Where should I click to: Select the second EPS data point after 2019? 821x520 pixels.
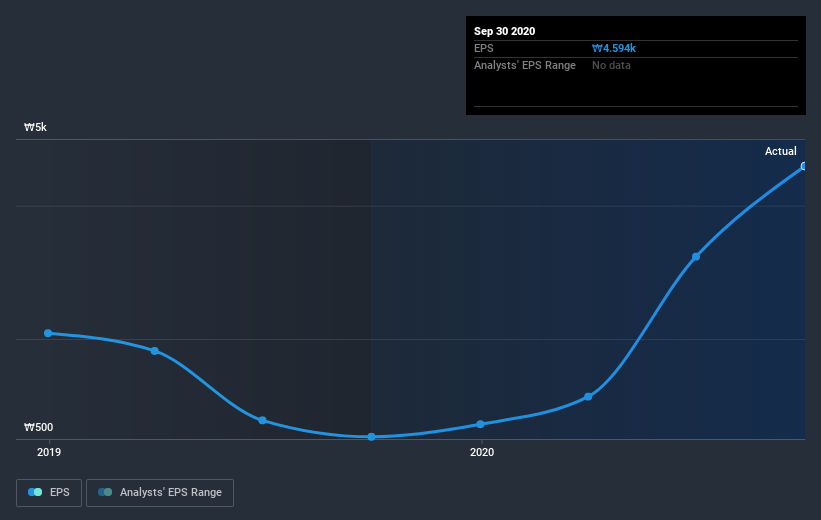pyautogui.click(x=155, y=351)
